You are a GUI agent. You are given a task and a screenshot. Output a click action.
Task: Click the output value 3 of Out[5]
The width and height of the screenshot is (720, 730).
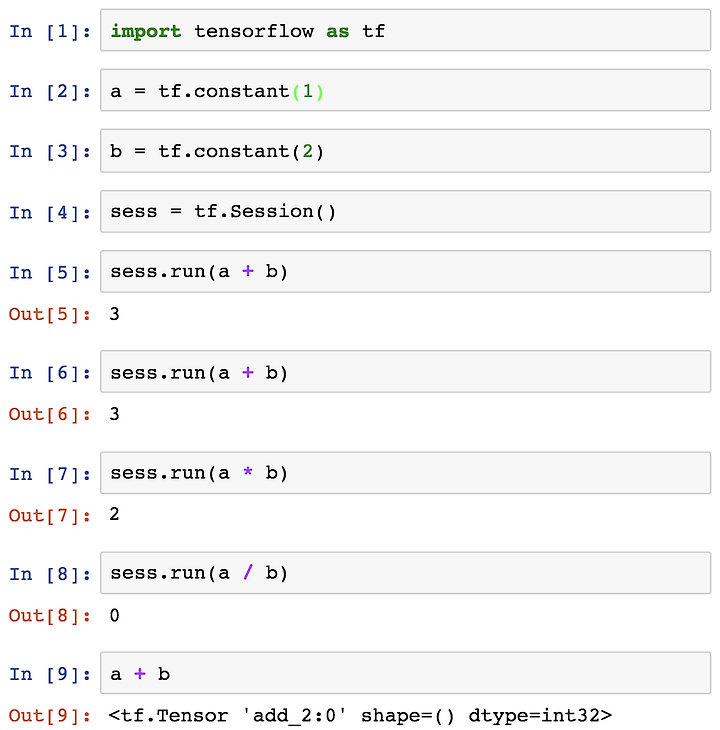coord(114,314)
